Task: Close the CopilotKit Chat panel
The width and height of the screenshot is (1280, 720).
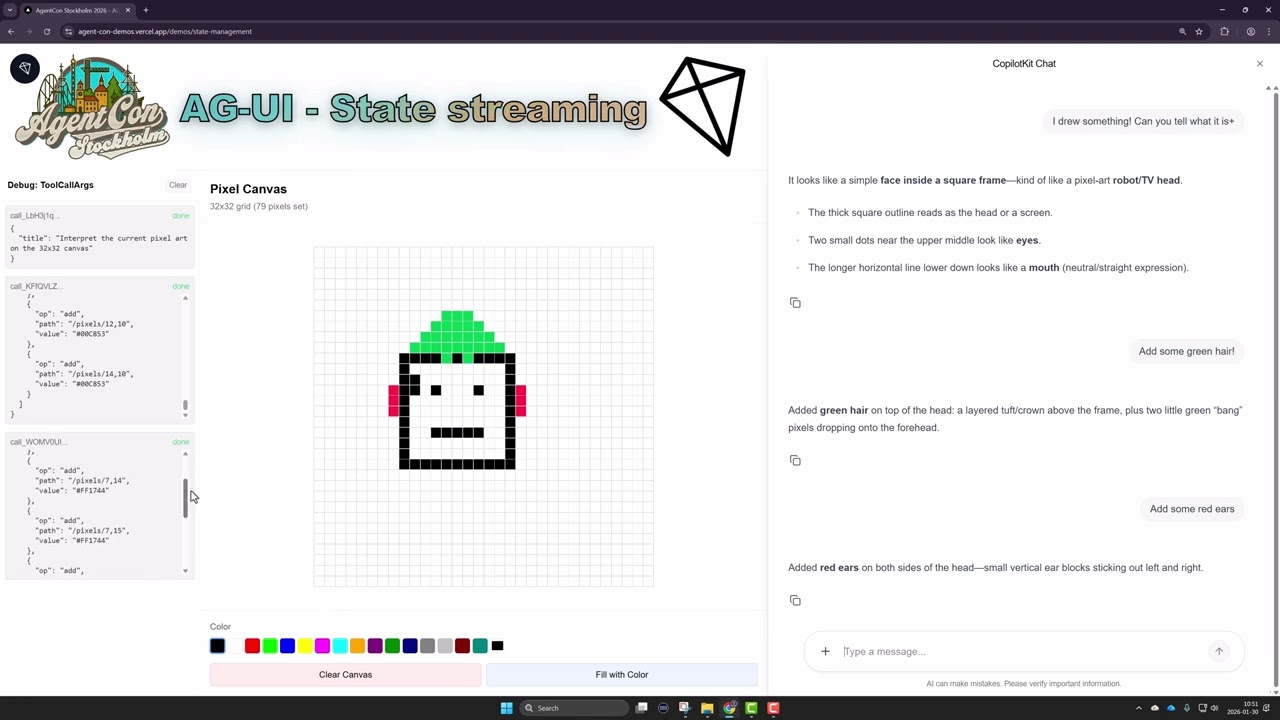Action: [1259, 63]
